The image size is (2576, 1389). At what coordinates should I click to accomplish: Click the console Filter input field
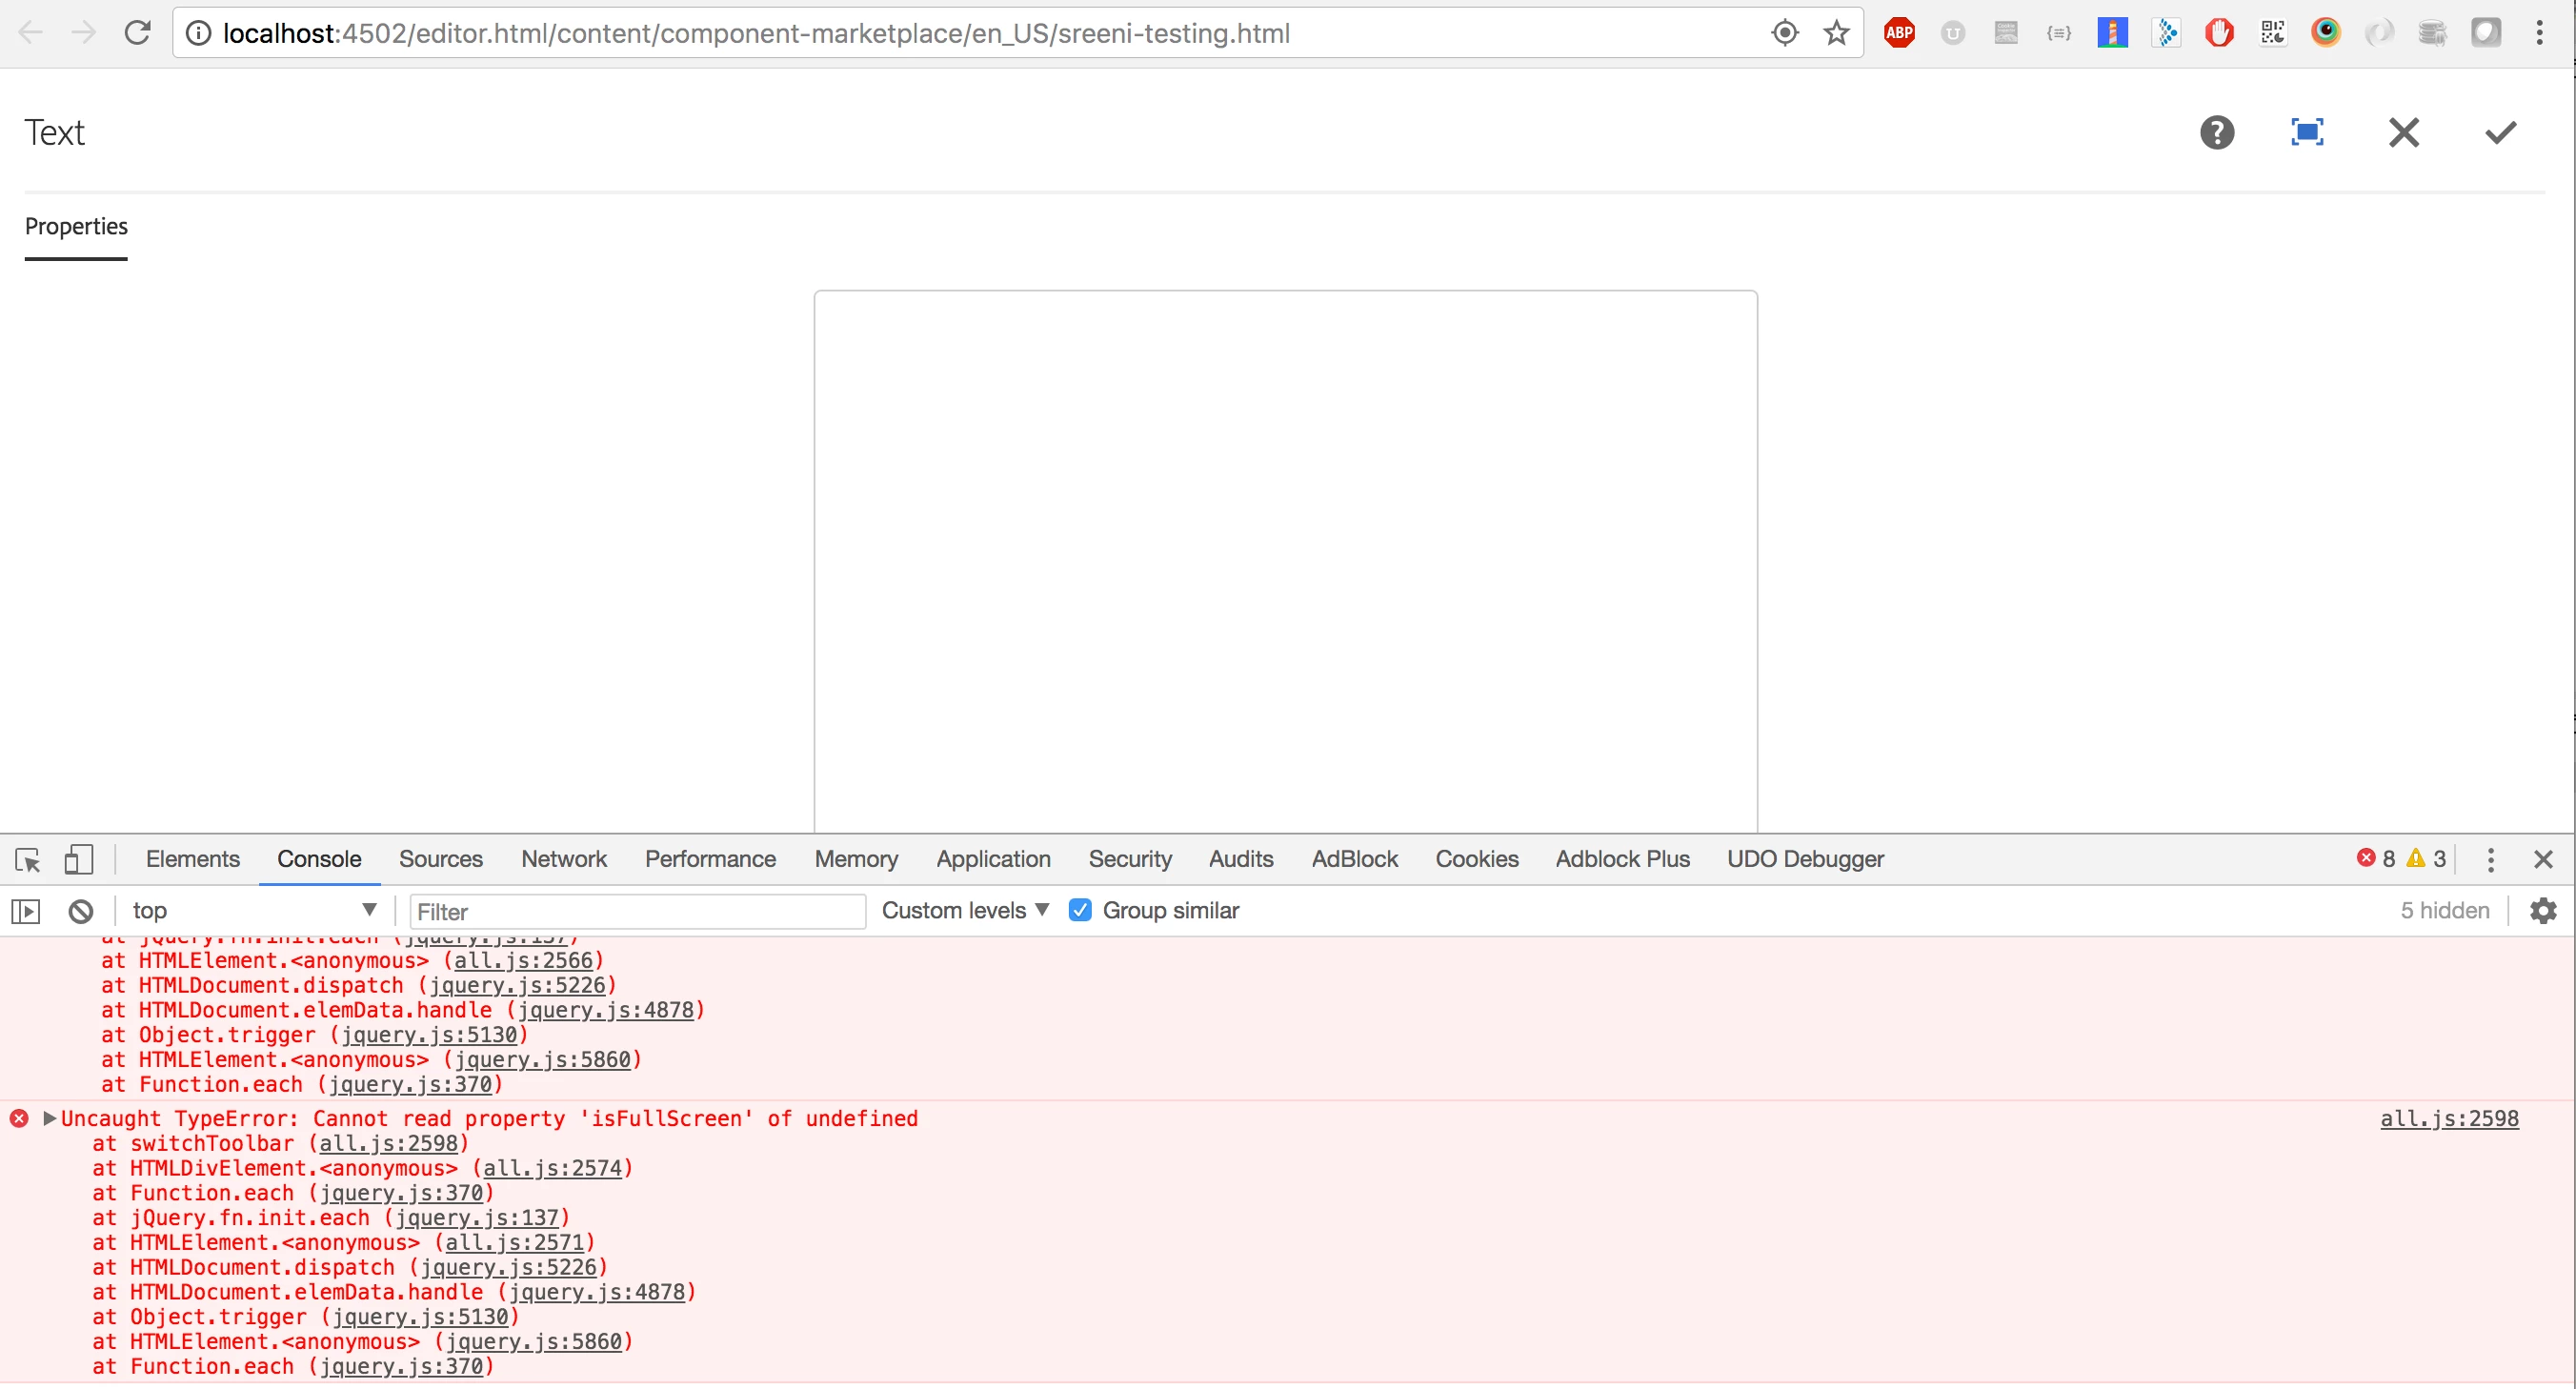(637, 911)
